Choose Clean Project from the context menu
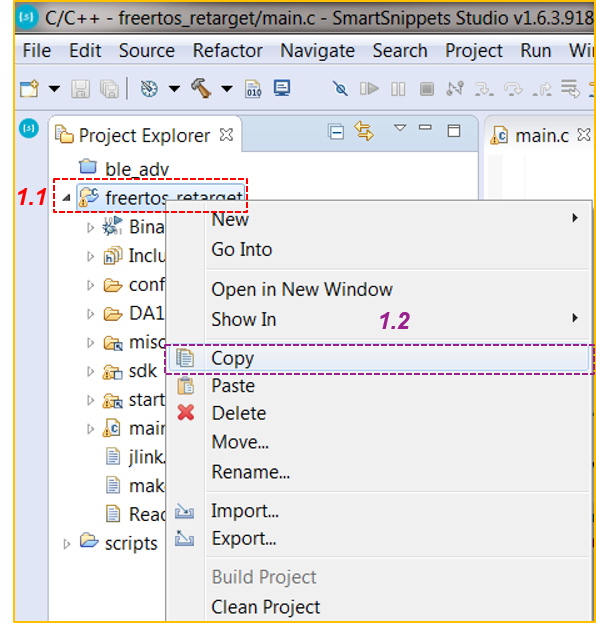This screenshot has width=596, height=623. pyautogui.click(x=265, y=607)
